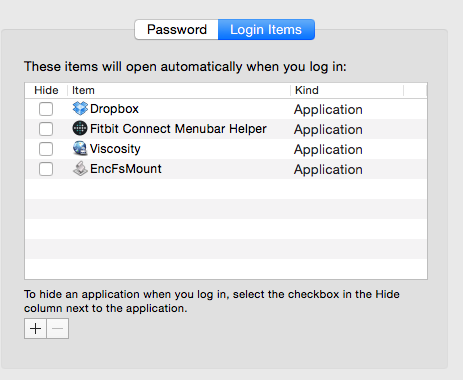Click empty area in login items list
463x380 pixels.
coord(226,229)
